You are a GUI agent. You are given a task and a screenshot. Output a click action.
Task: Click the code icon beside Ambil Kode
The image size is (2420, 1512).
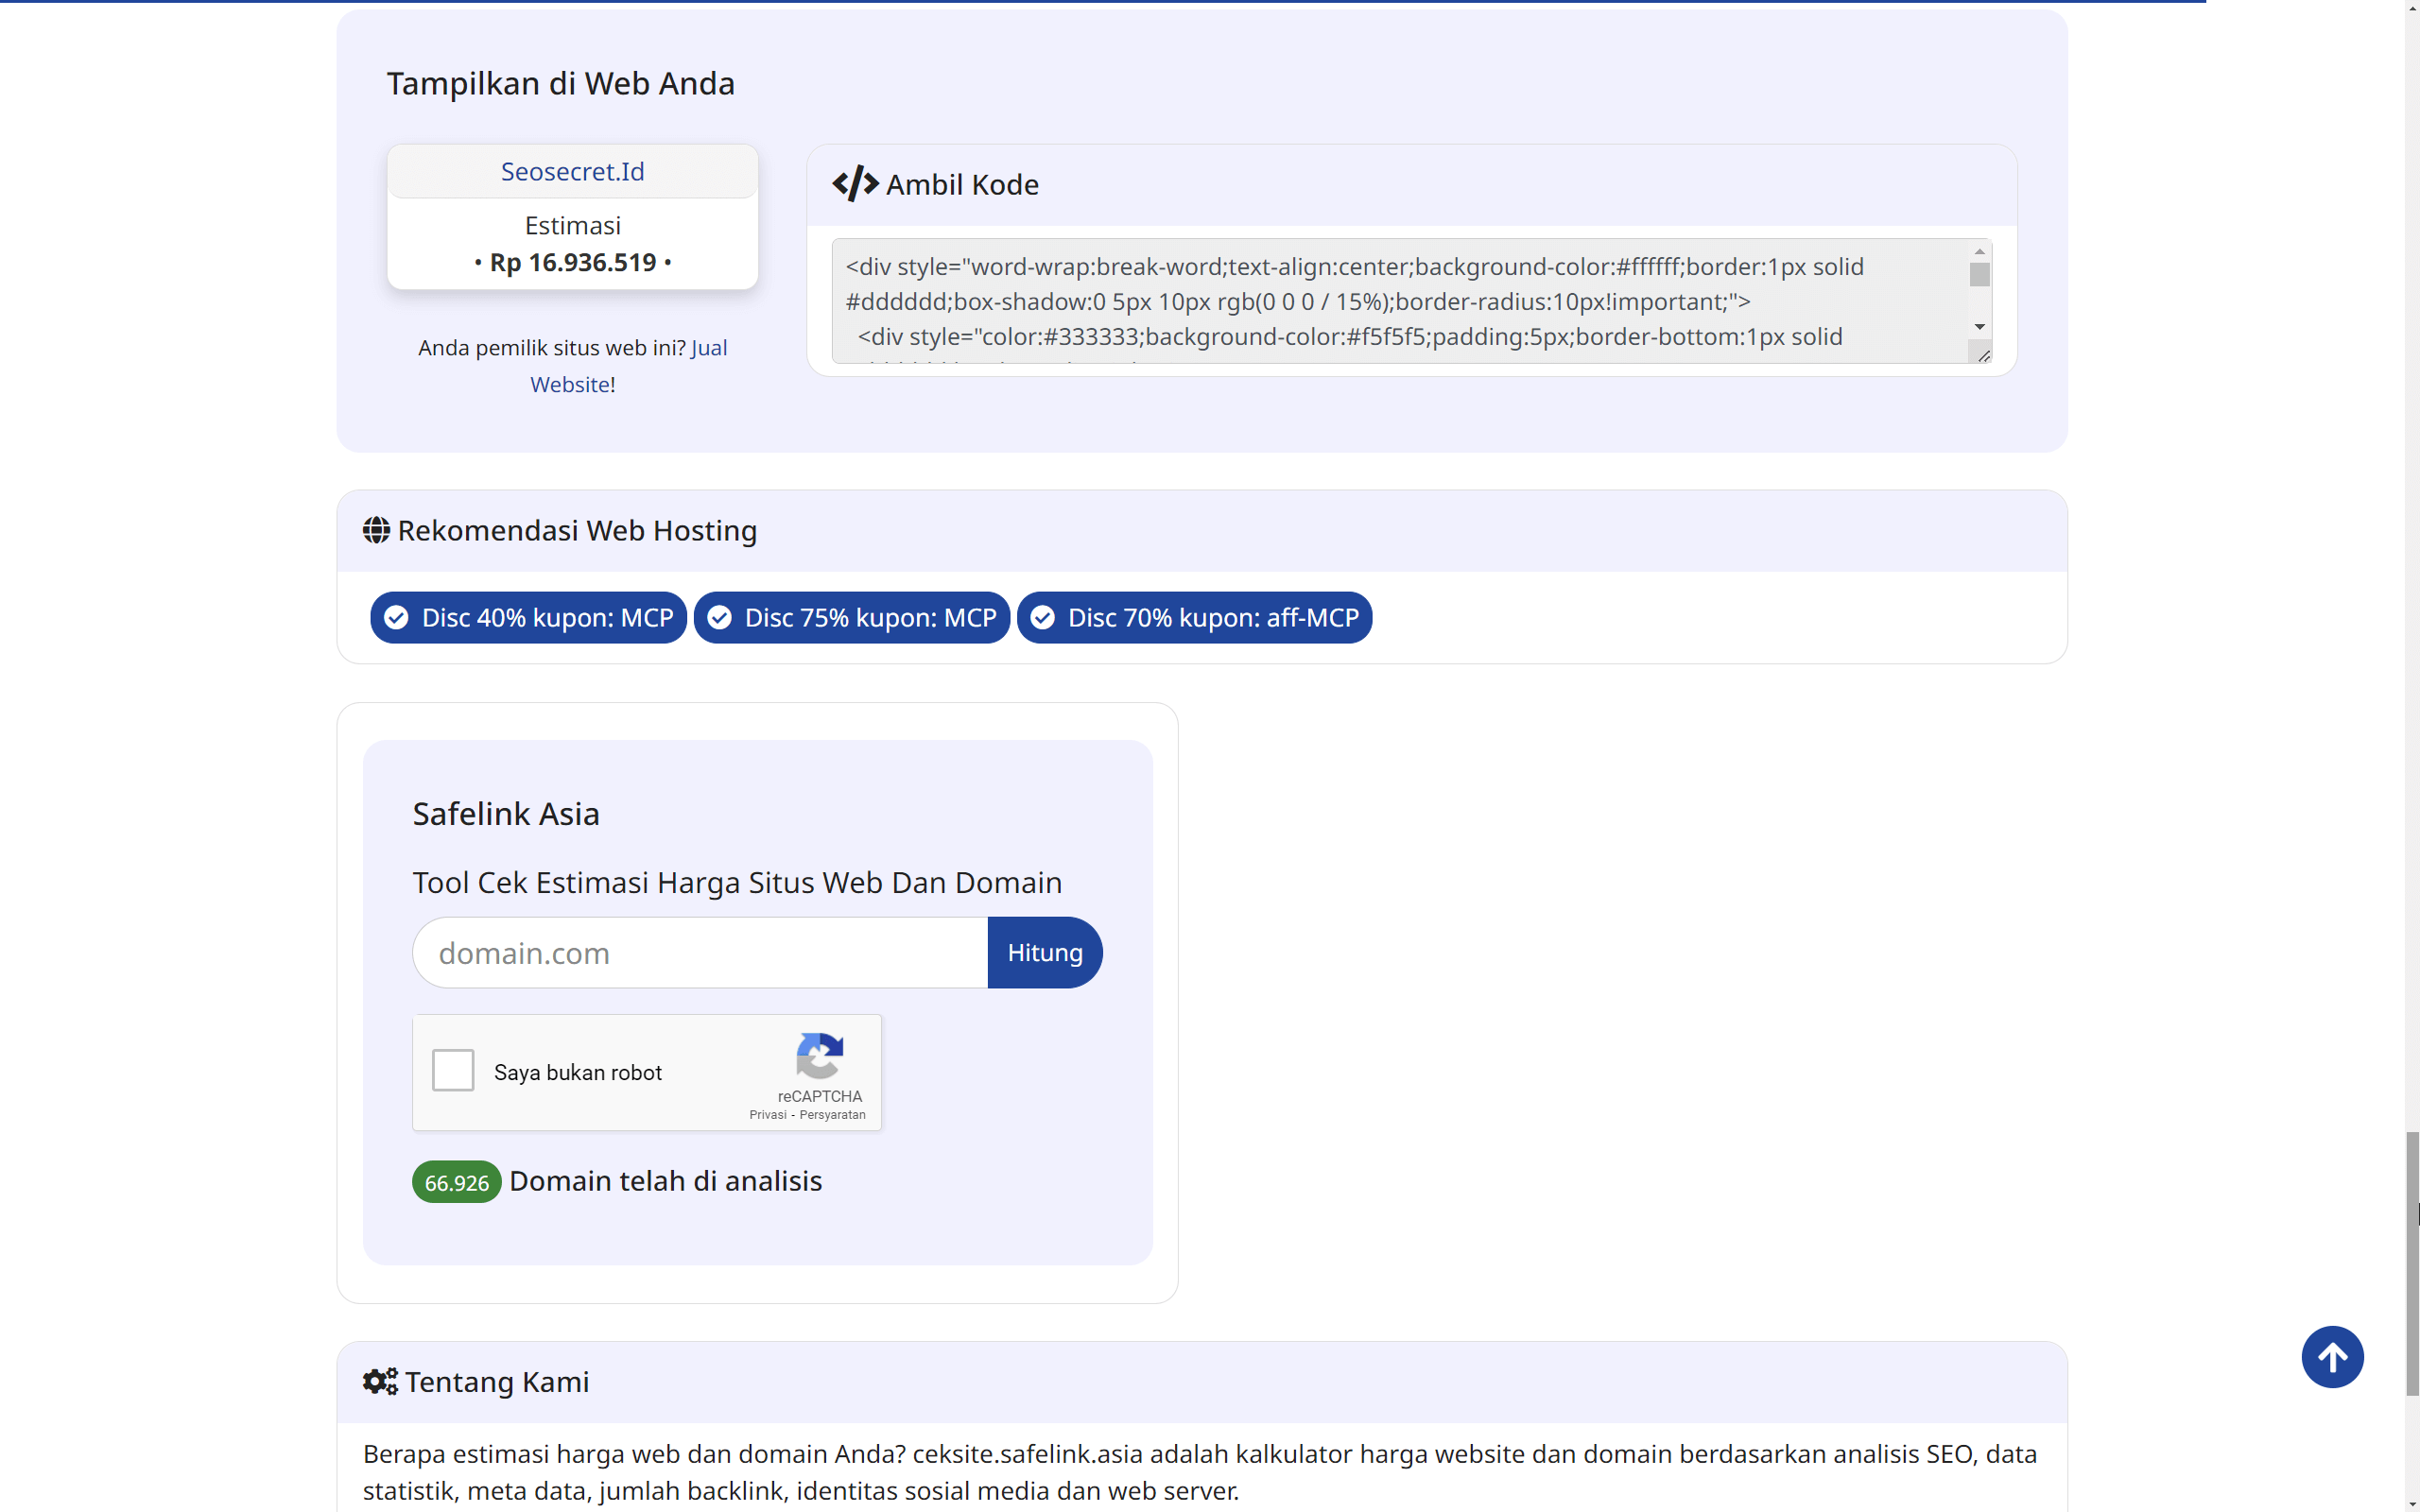click(x=854, y=184)
